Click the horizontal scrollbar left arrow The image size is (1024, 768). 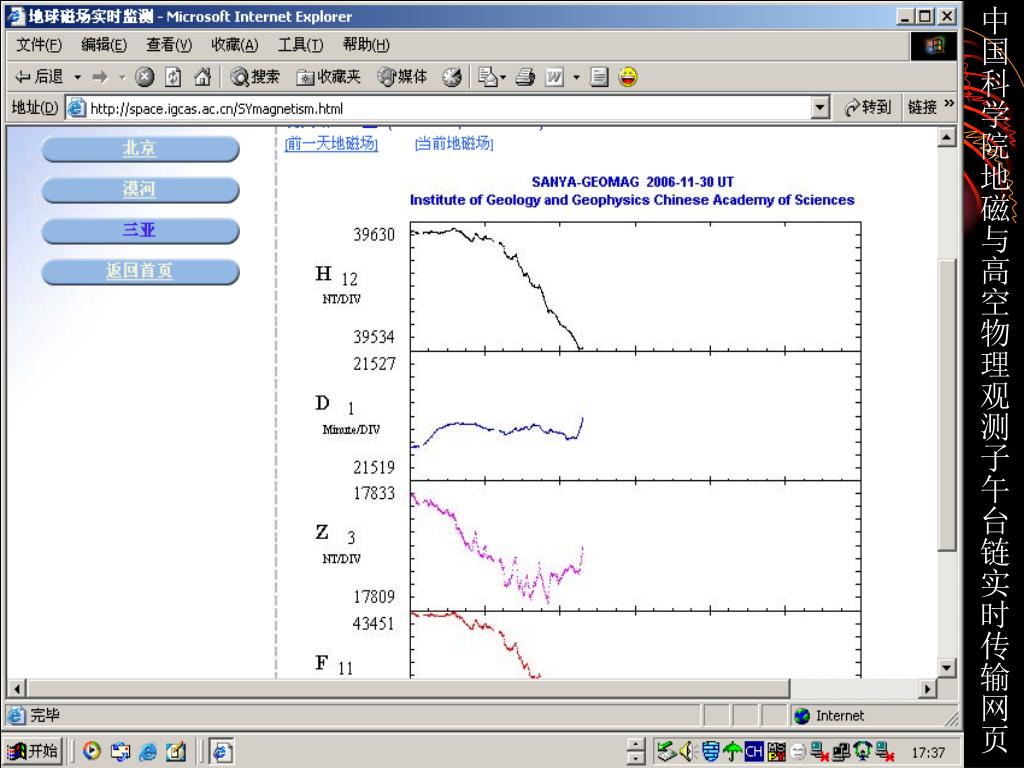point(17,688)
